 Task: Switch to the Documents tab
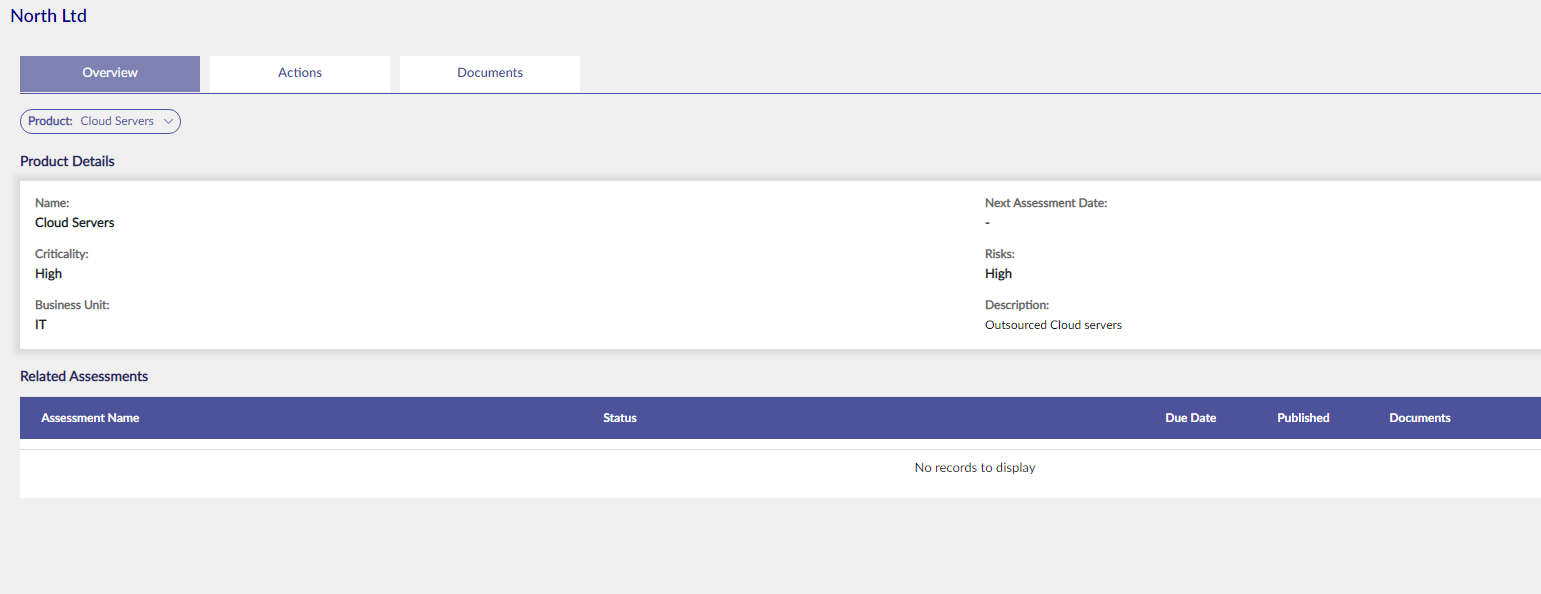(x=490, y=73)
